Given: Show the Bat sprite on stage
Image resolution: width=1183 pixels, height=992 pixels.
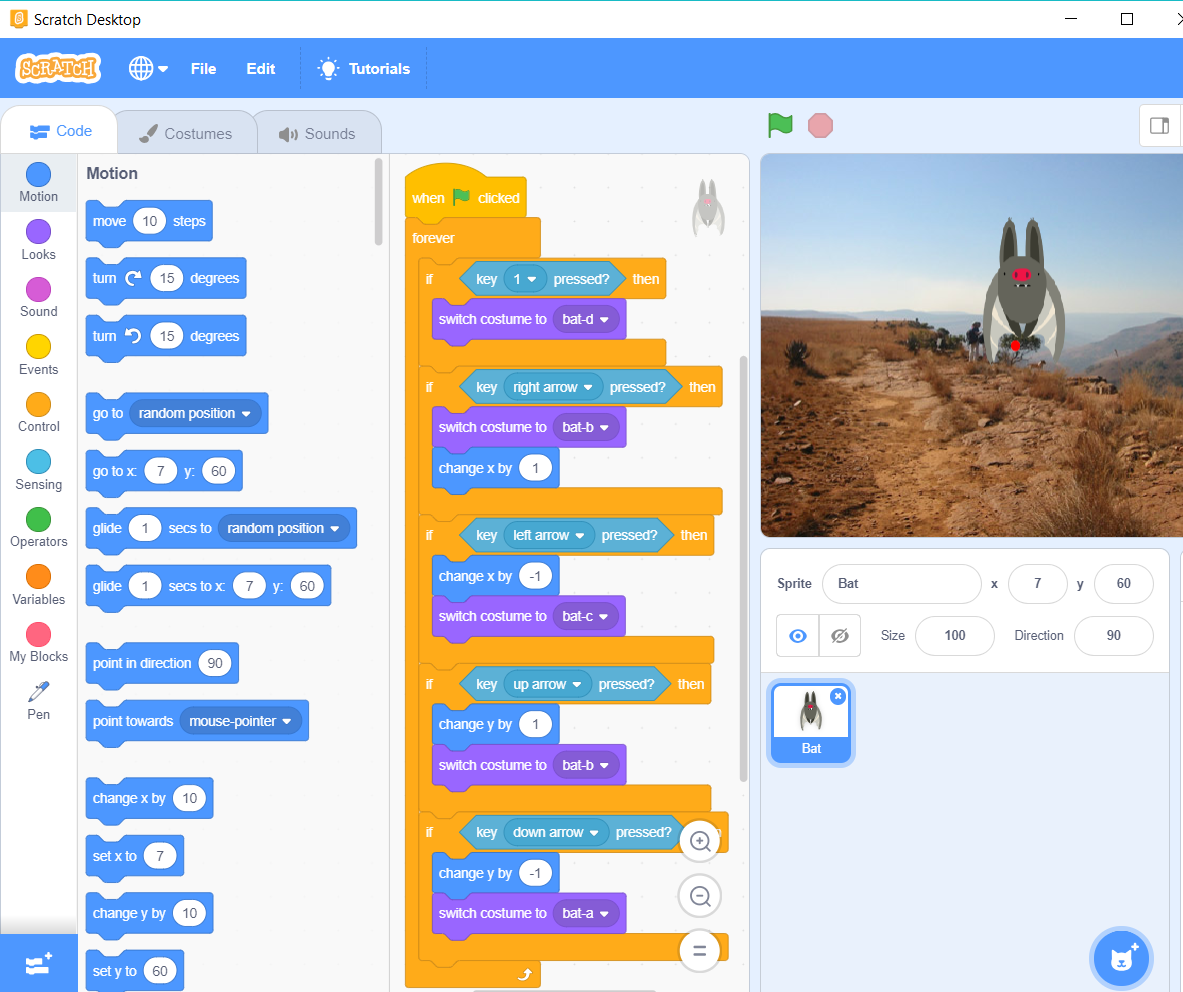Looking at the screenshot, I should click(x=797, y=635).
